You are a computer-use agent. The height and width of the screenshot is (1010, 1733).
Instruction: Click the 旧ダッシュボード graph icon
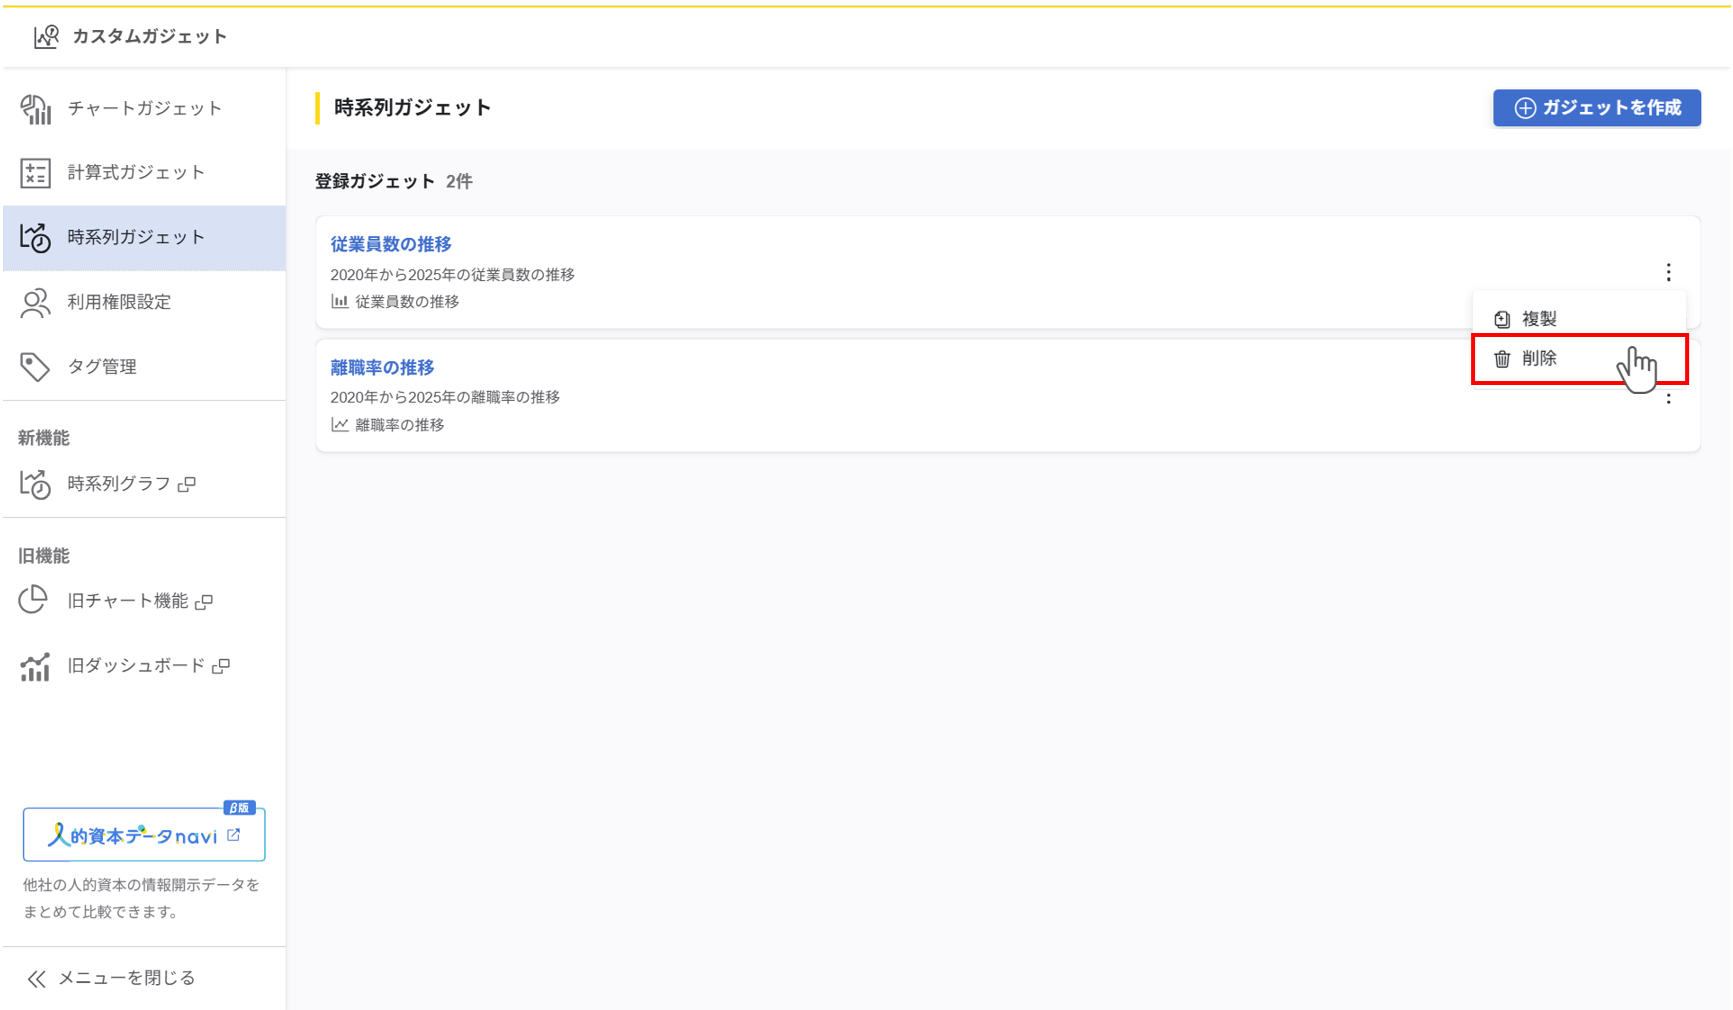[36, 666]
